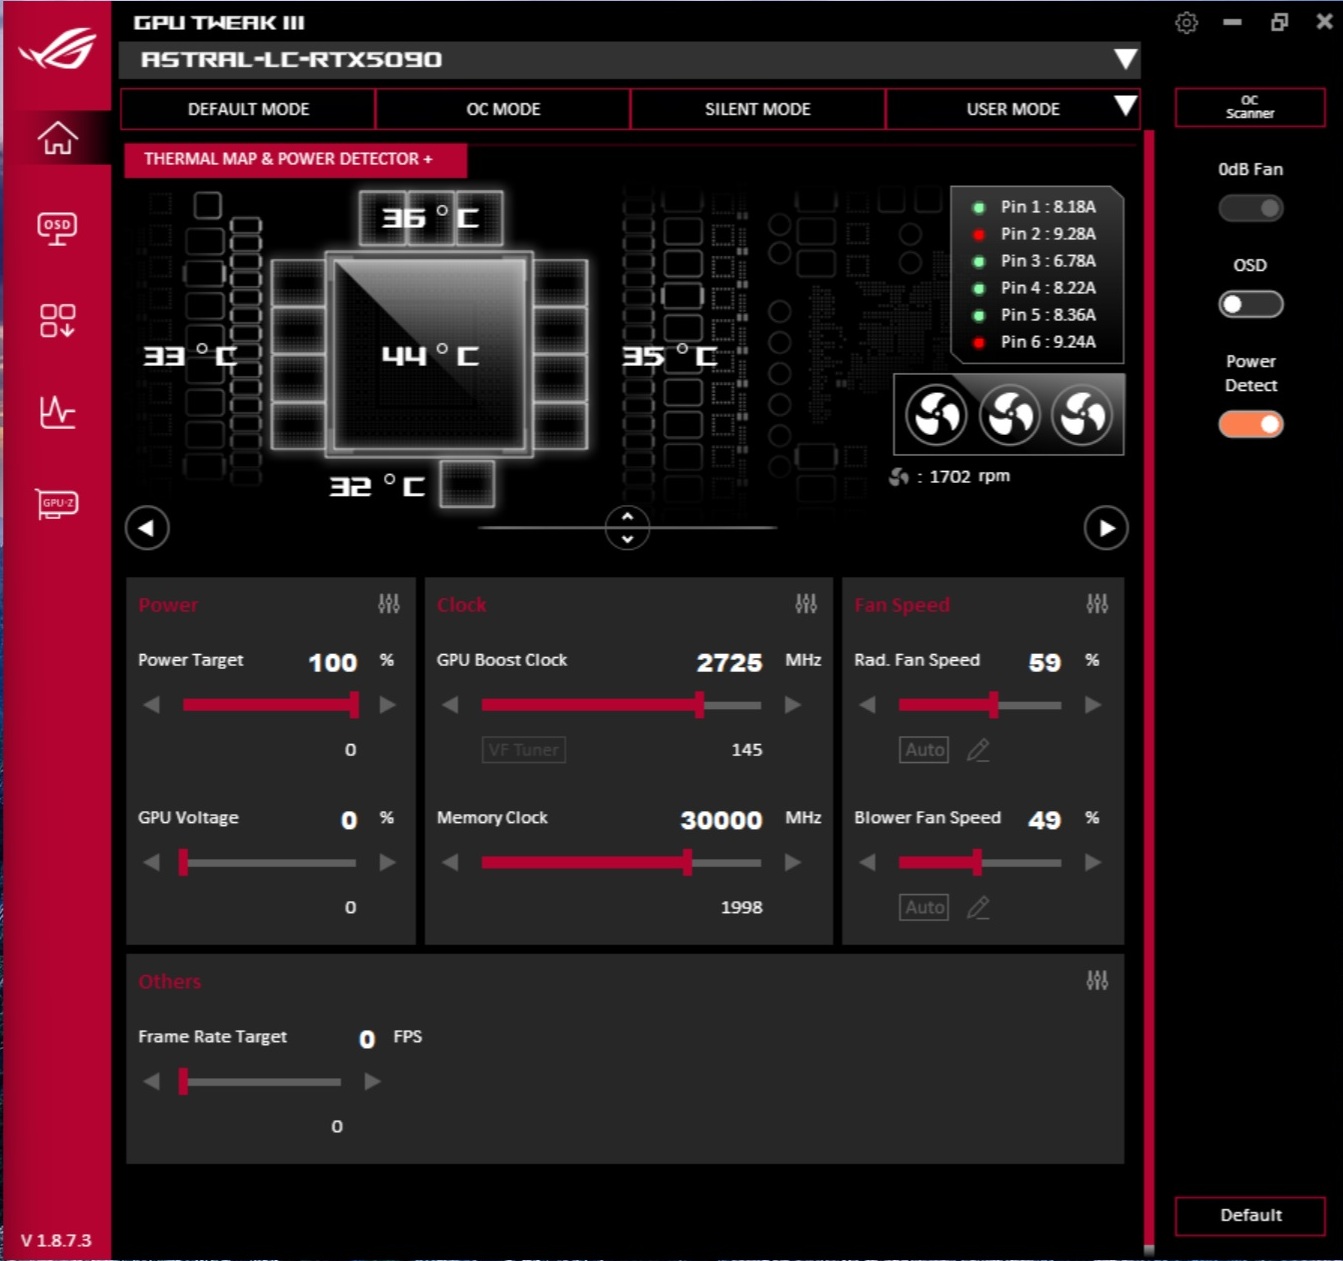This screenshot has height=1261, width=1343.
Task: Open the OSD settings sidebar icon
Action: [x=57, y=229]
